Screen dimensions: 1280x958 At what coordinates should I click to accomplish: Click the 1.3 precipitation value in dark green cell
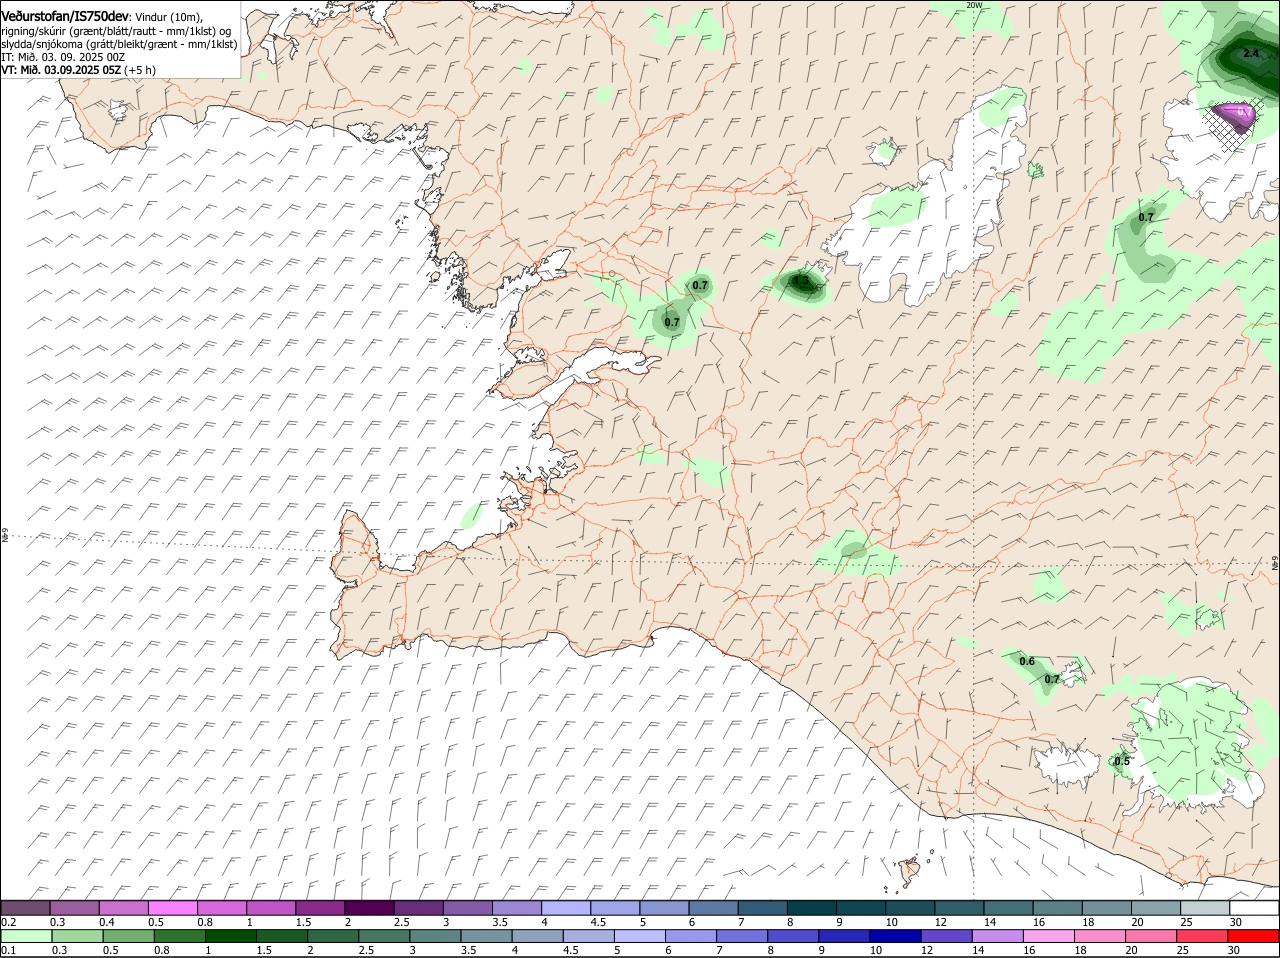801,282
